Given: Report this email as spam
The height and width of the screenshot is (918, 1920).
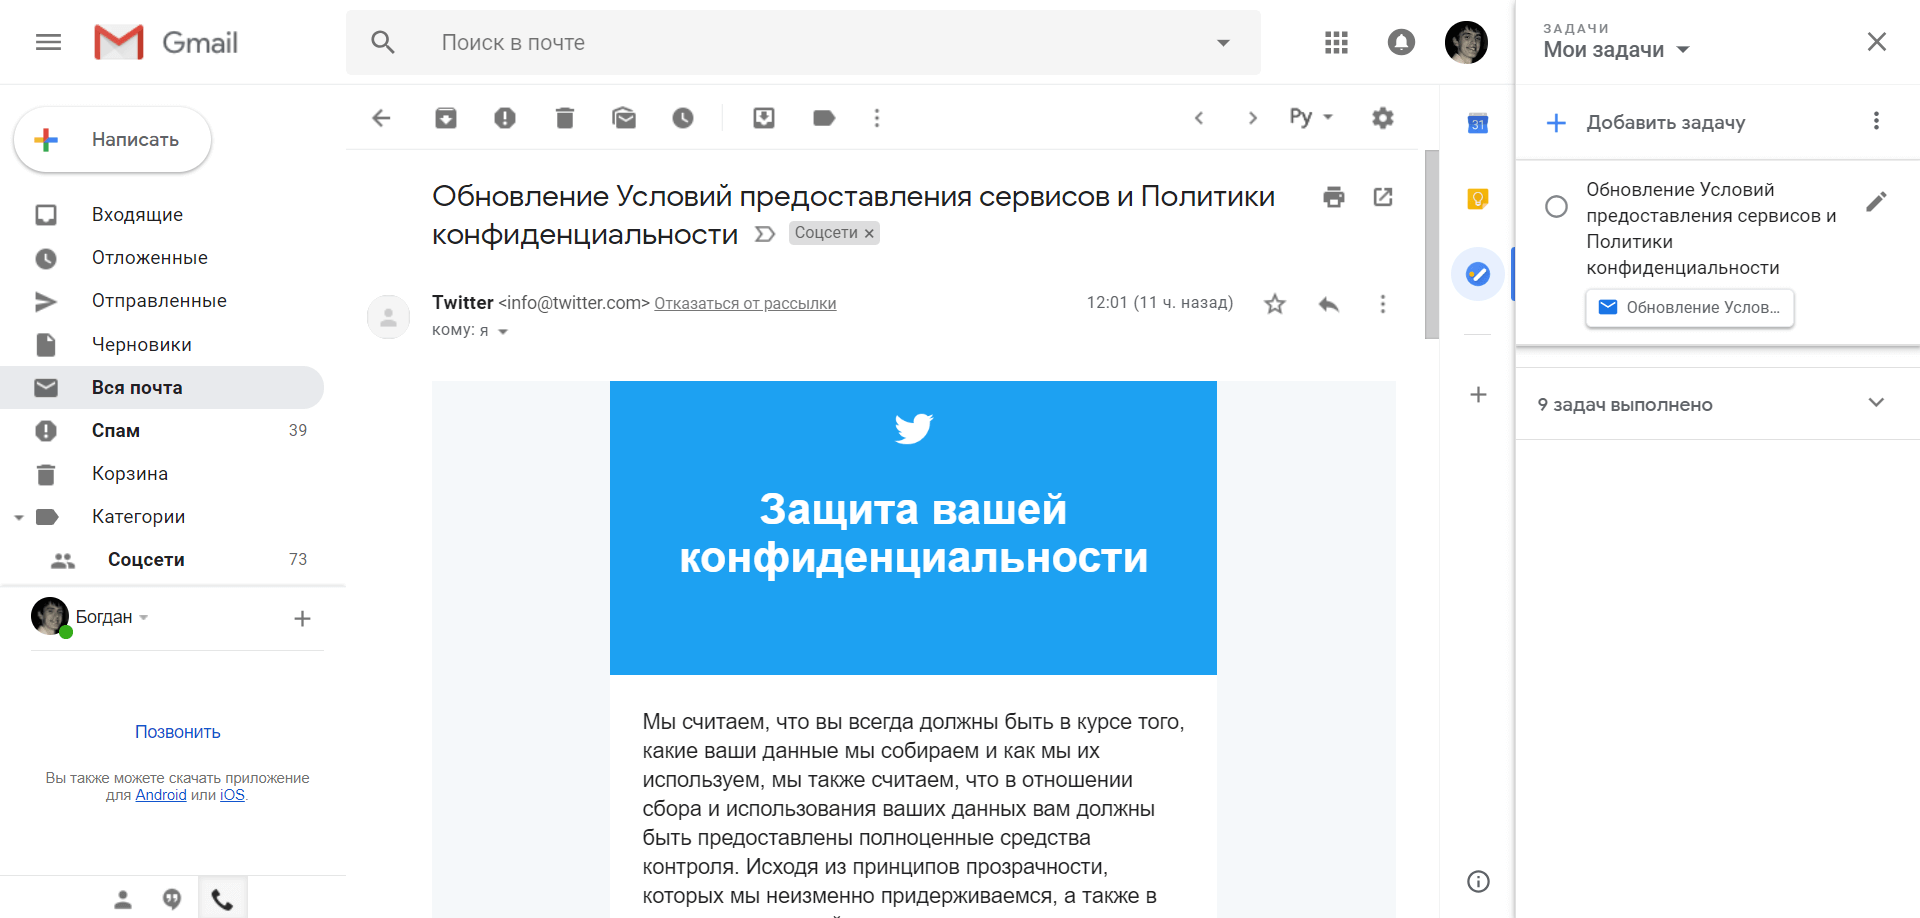Looking at the screenshot, I should pyautogui.click(x=505, y=118).
